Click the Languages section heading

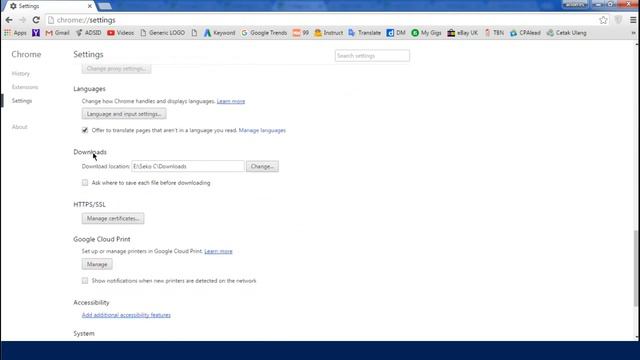(89, 89)
